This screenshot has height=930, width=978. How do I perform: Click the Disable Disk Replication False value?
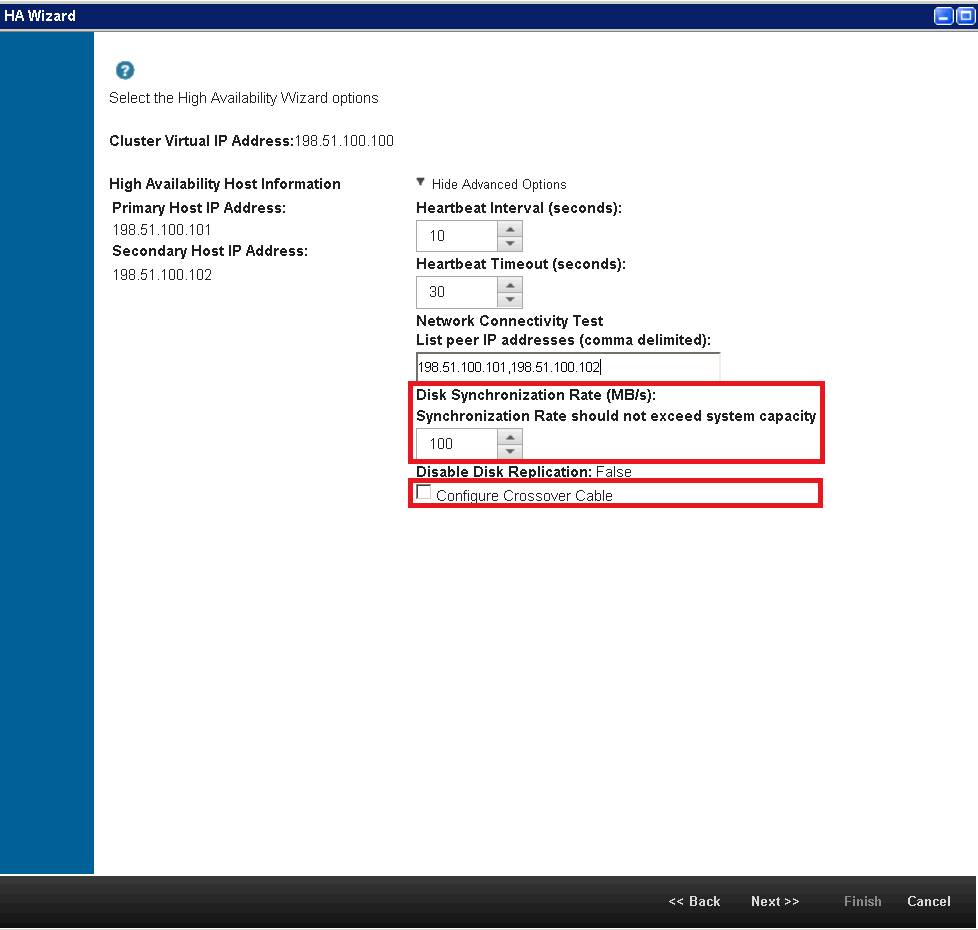pos(614,472)
